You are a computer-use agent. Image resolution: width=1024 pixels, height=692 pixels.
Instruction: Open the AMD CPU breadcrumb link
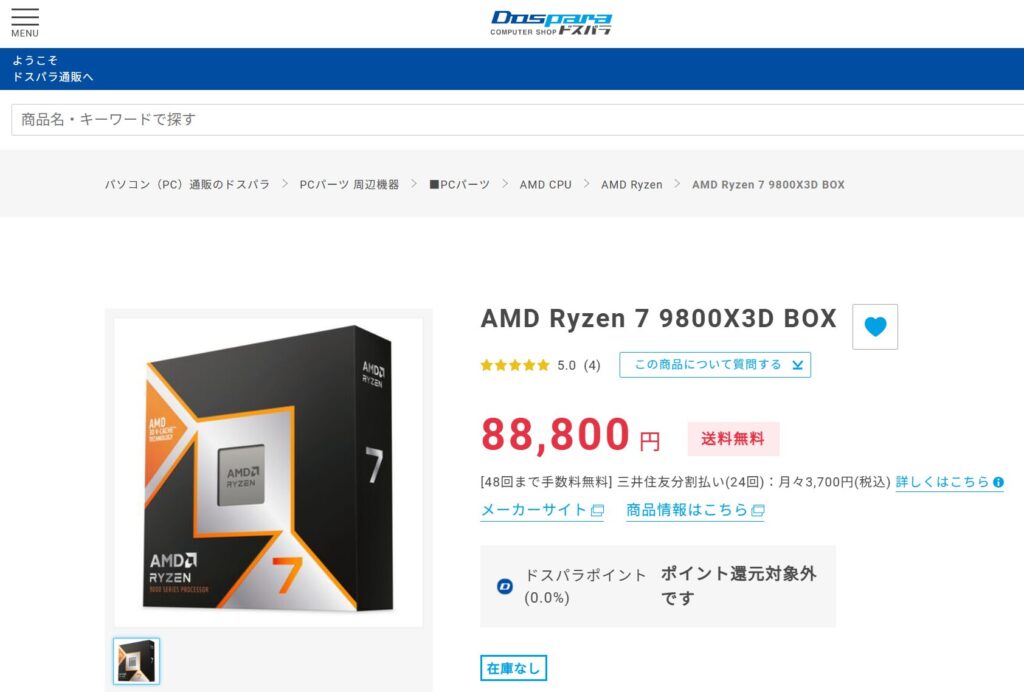click(545, 185)
